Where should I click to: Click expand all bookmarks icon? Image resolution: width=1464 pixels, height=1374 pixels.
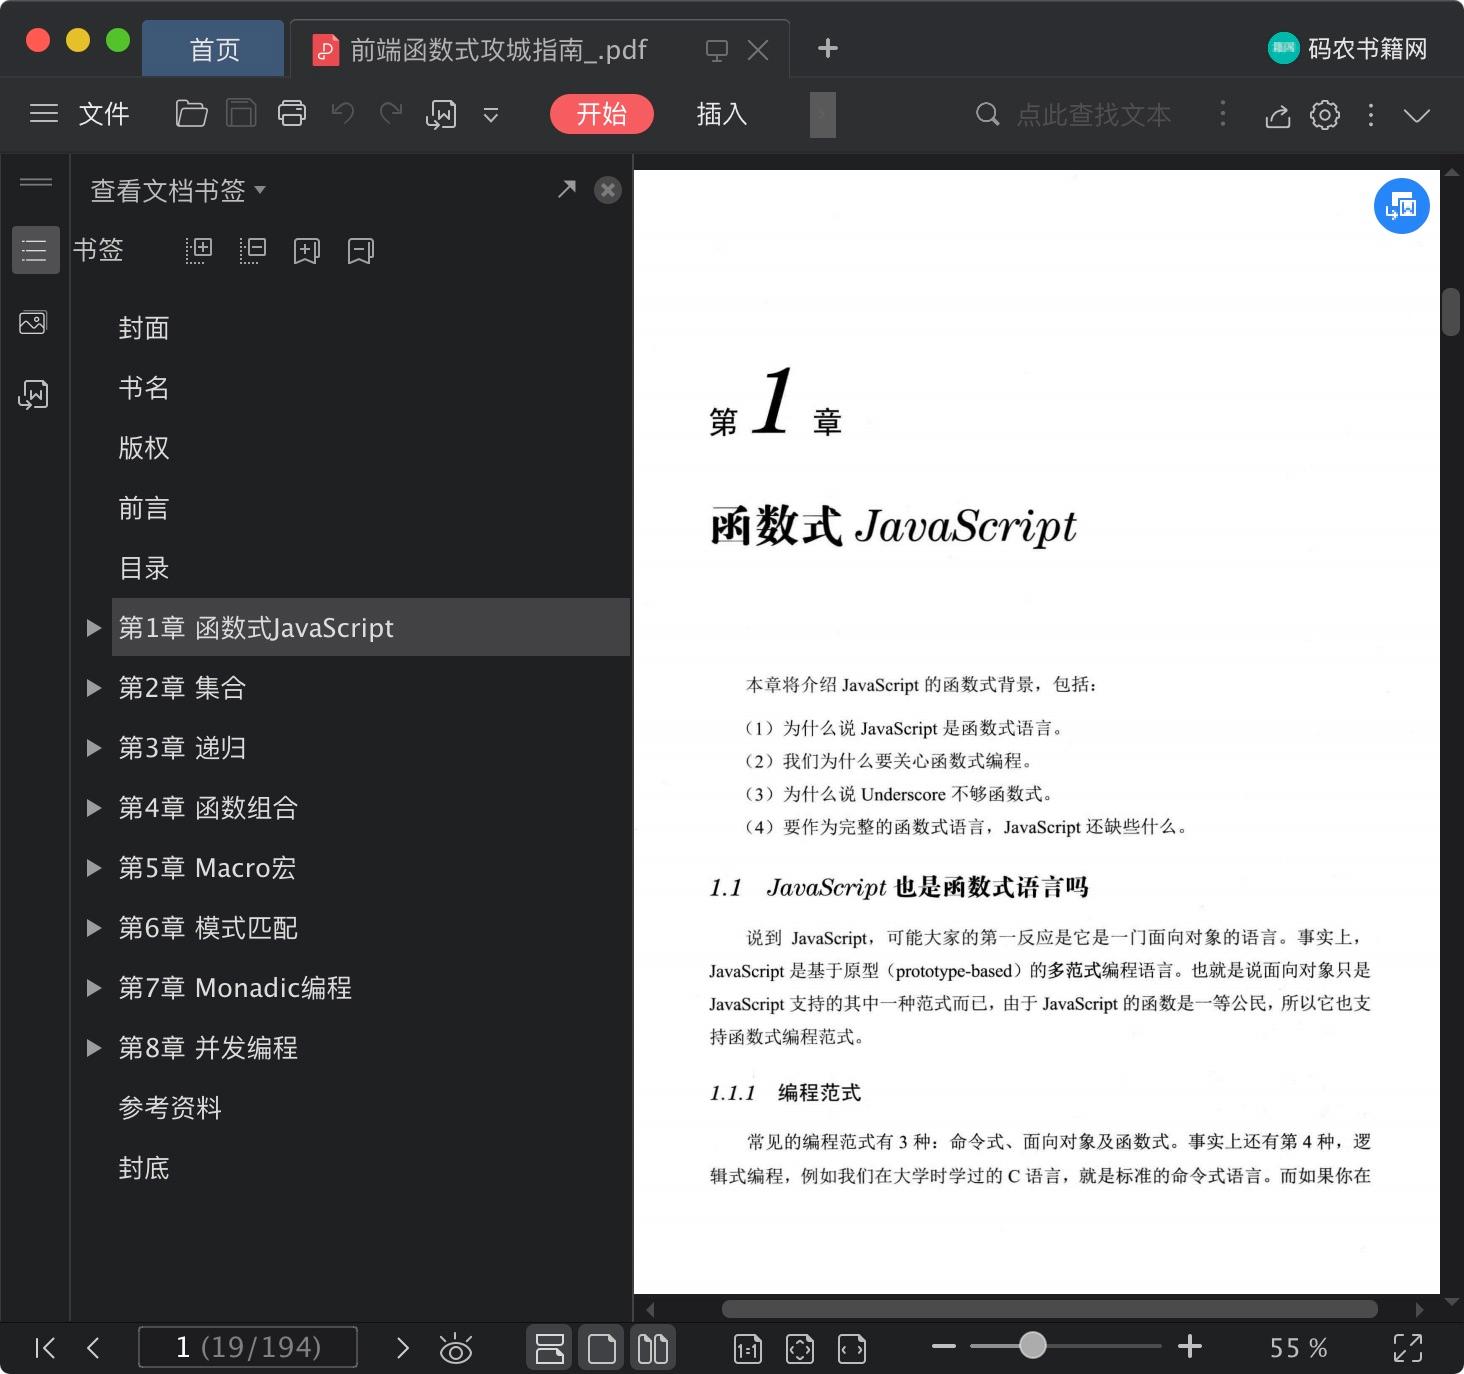point(199,250)
